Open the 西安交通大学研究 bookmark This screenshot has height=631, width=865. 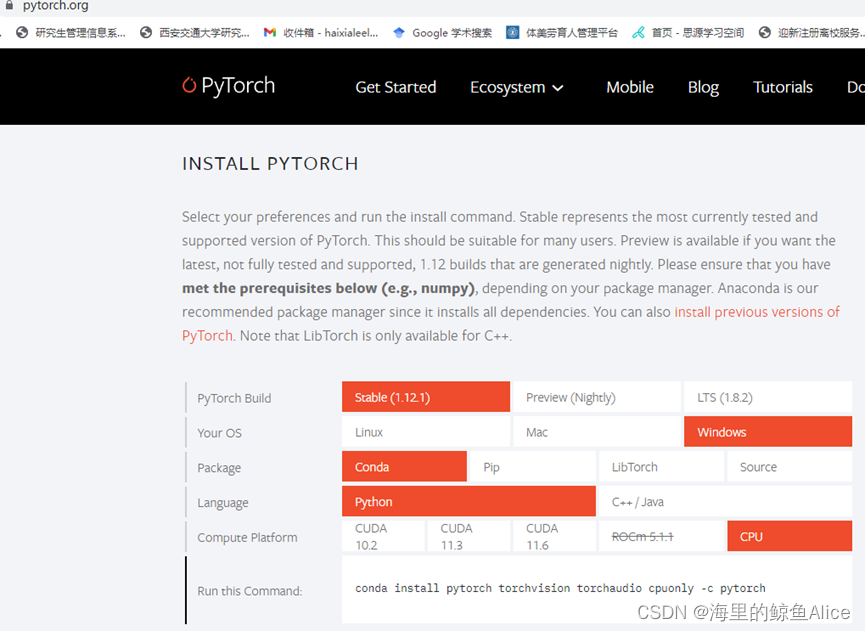tap(194, 33)
